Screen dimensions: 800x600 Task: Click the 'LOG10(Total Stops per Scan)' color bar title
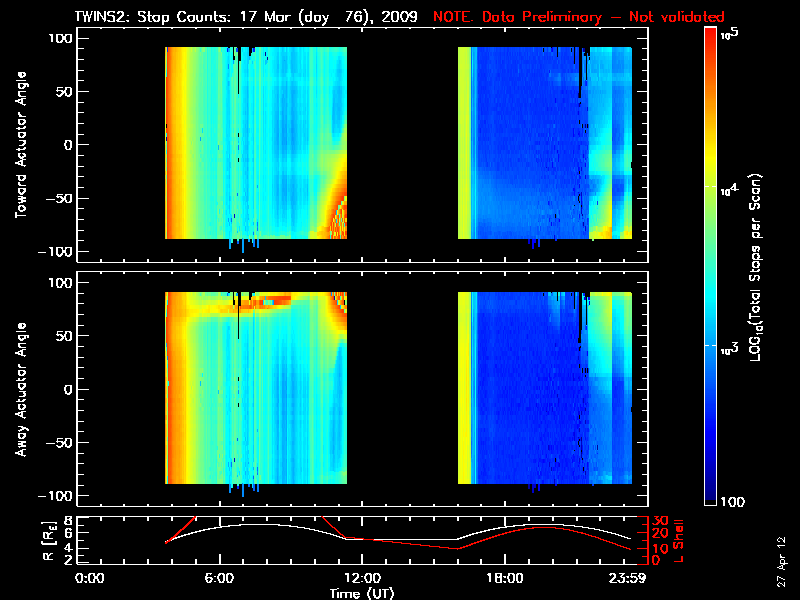[x=756, y=268]
